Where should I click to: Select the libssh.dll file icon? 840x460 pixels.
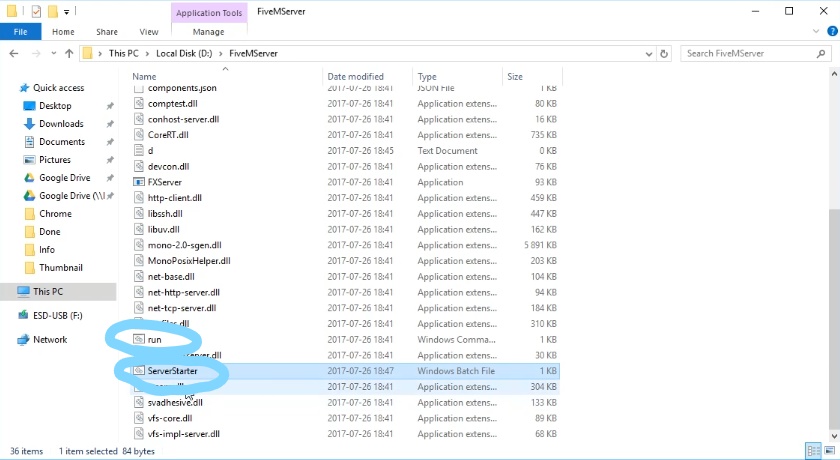[139, 214]
